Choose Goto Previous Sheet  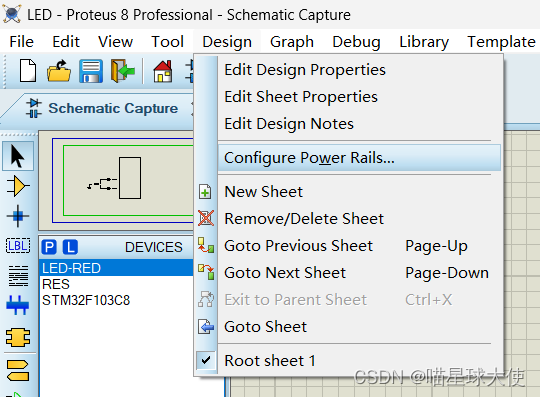click(x=348, y=246)
